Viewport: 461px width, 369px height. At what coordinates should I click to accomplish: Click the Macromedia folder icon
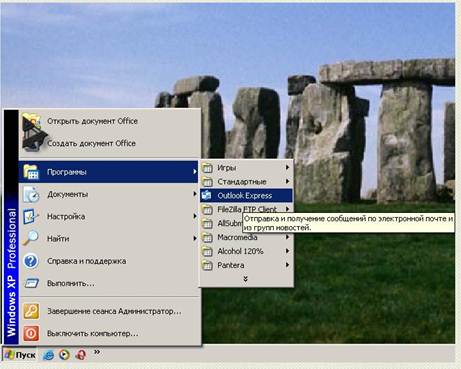point(207,238)
